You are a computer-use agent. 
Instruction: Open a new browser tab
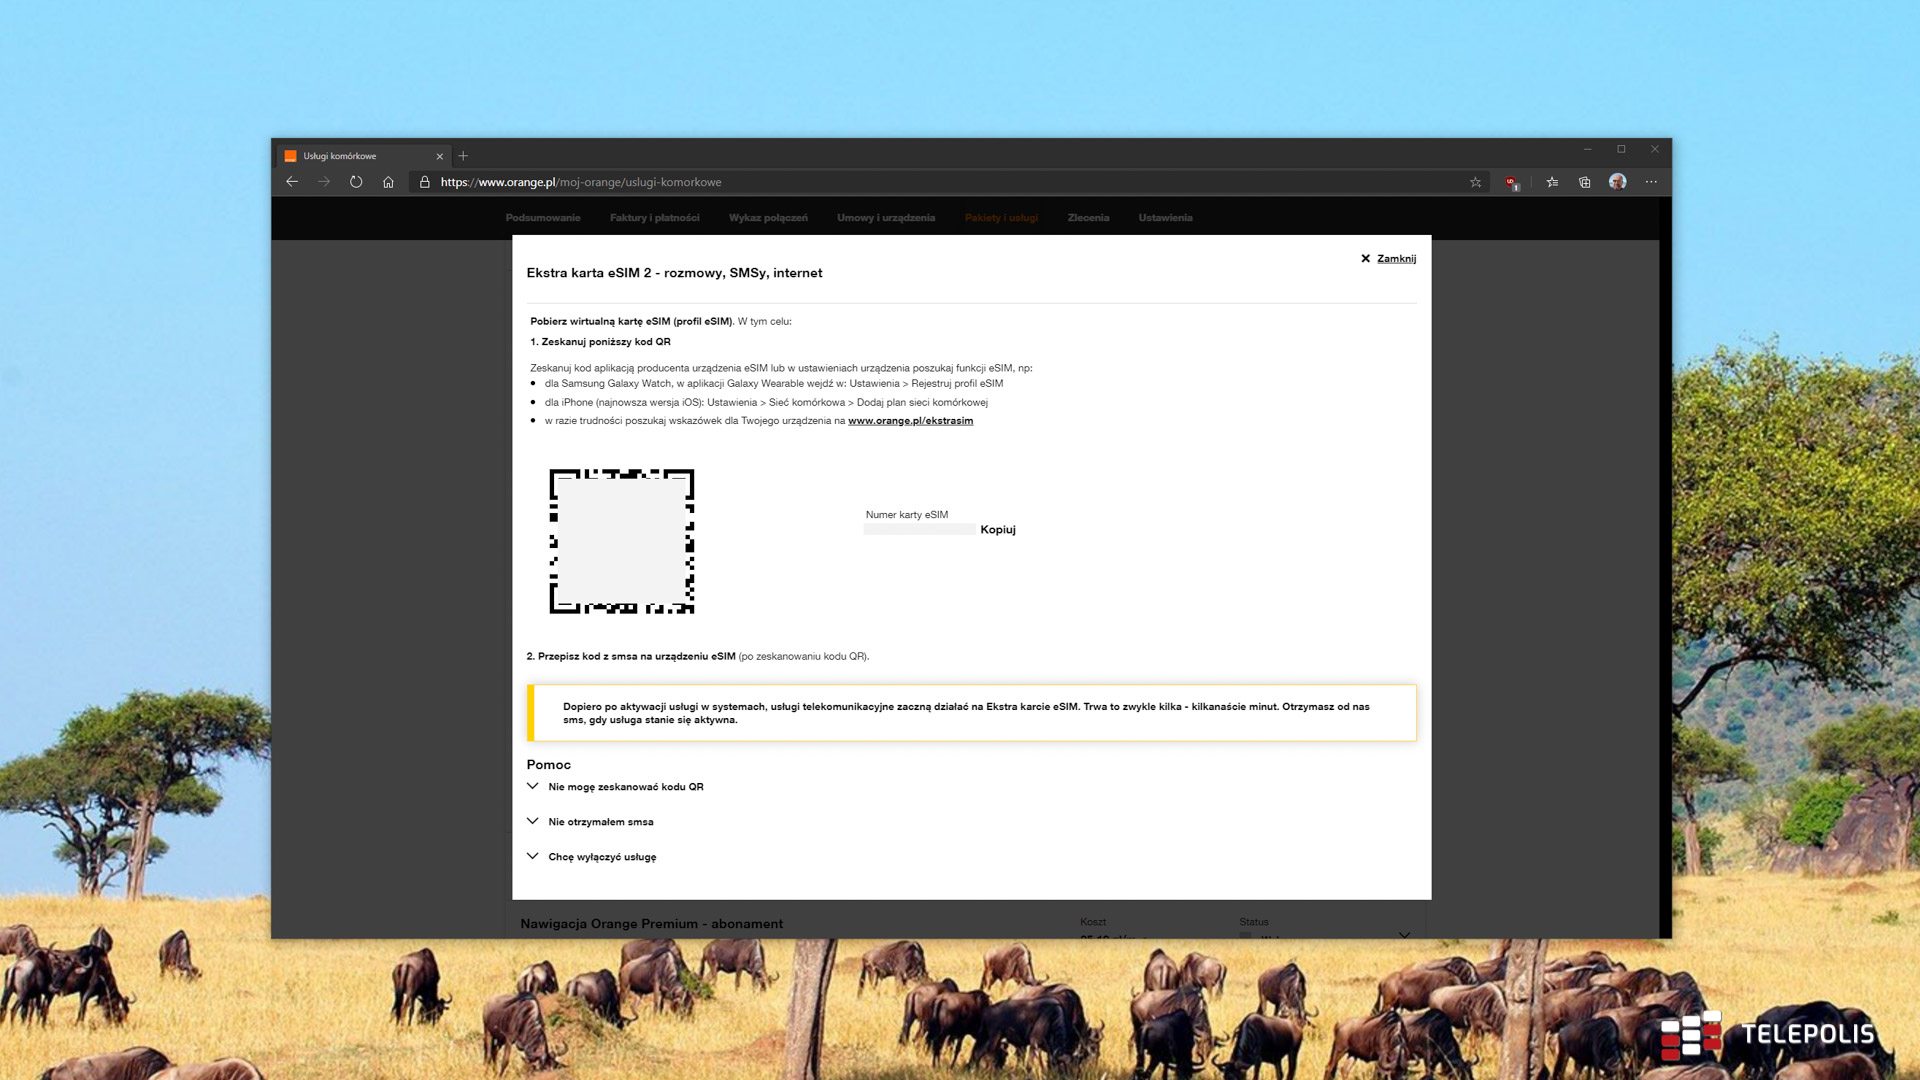coord(463,156)
